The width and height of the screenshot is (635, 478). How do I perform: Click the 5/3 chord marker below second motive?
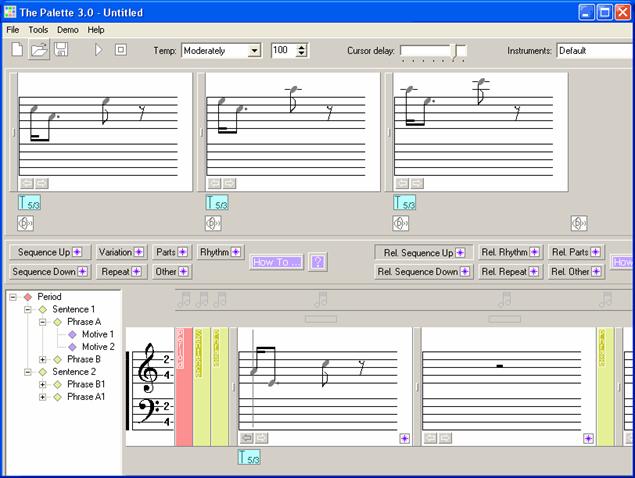pyautogui.click(x=215, y=203)
